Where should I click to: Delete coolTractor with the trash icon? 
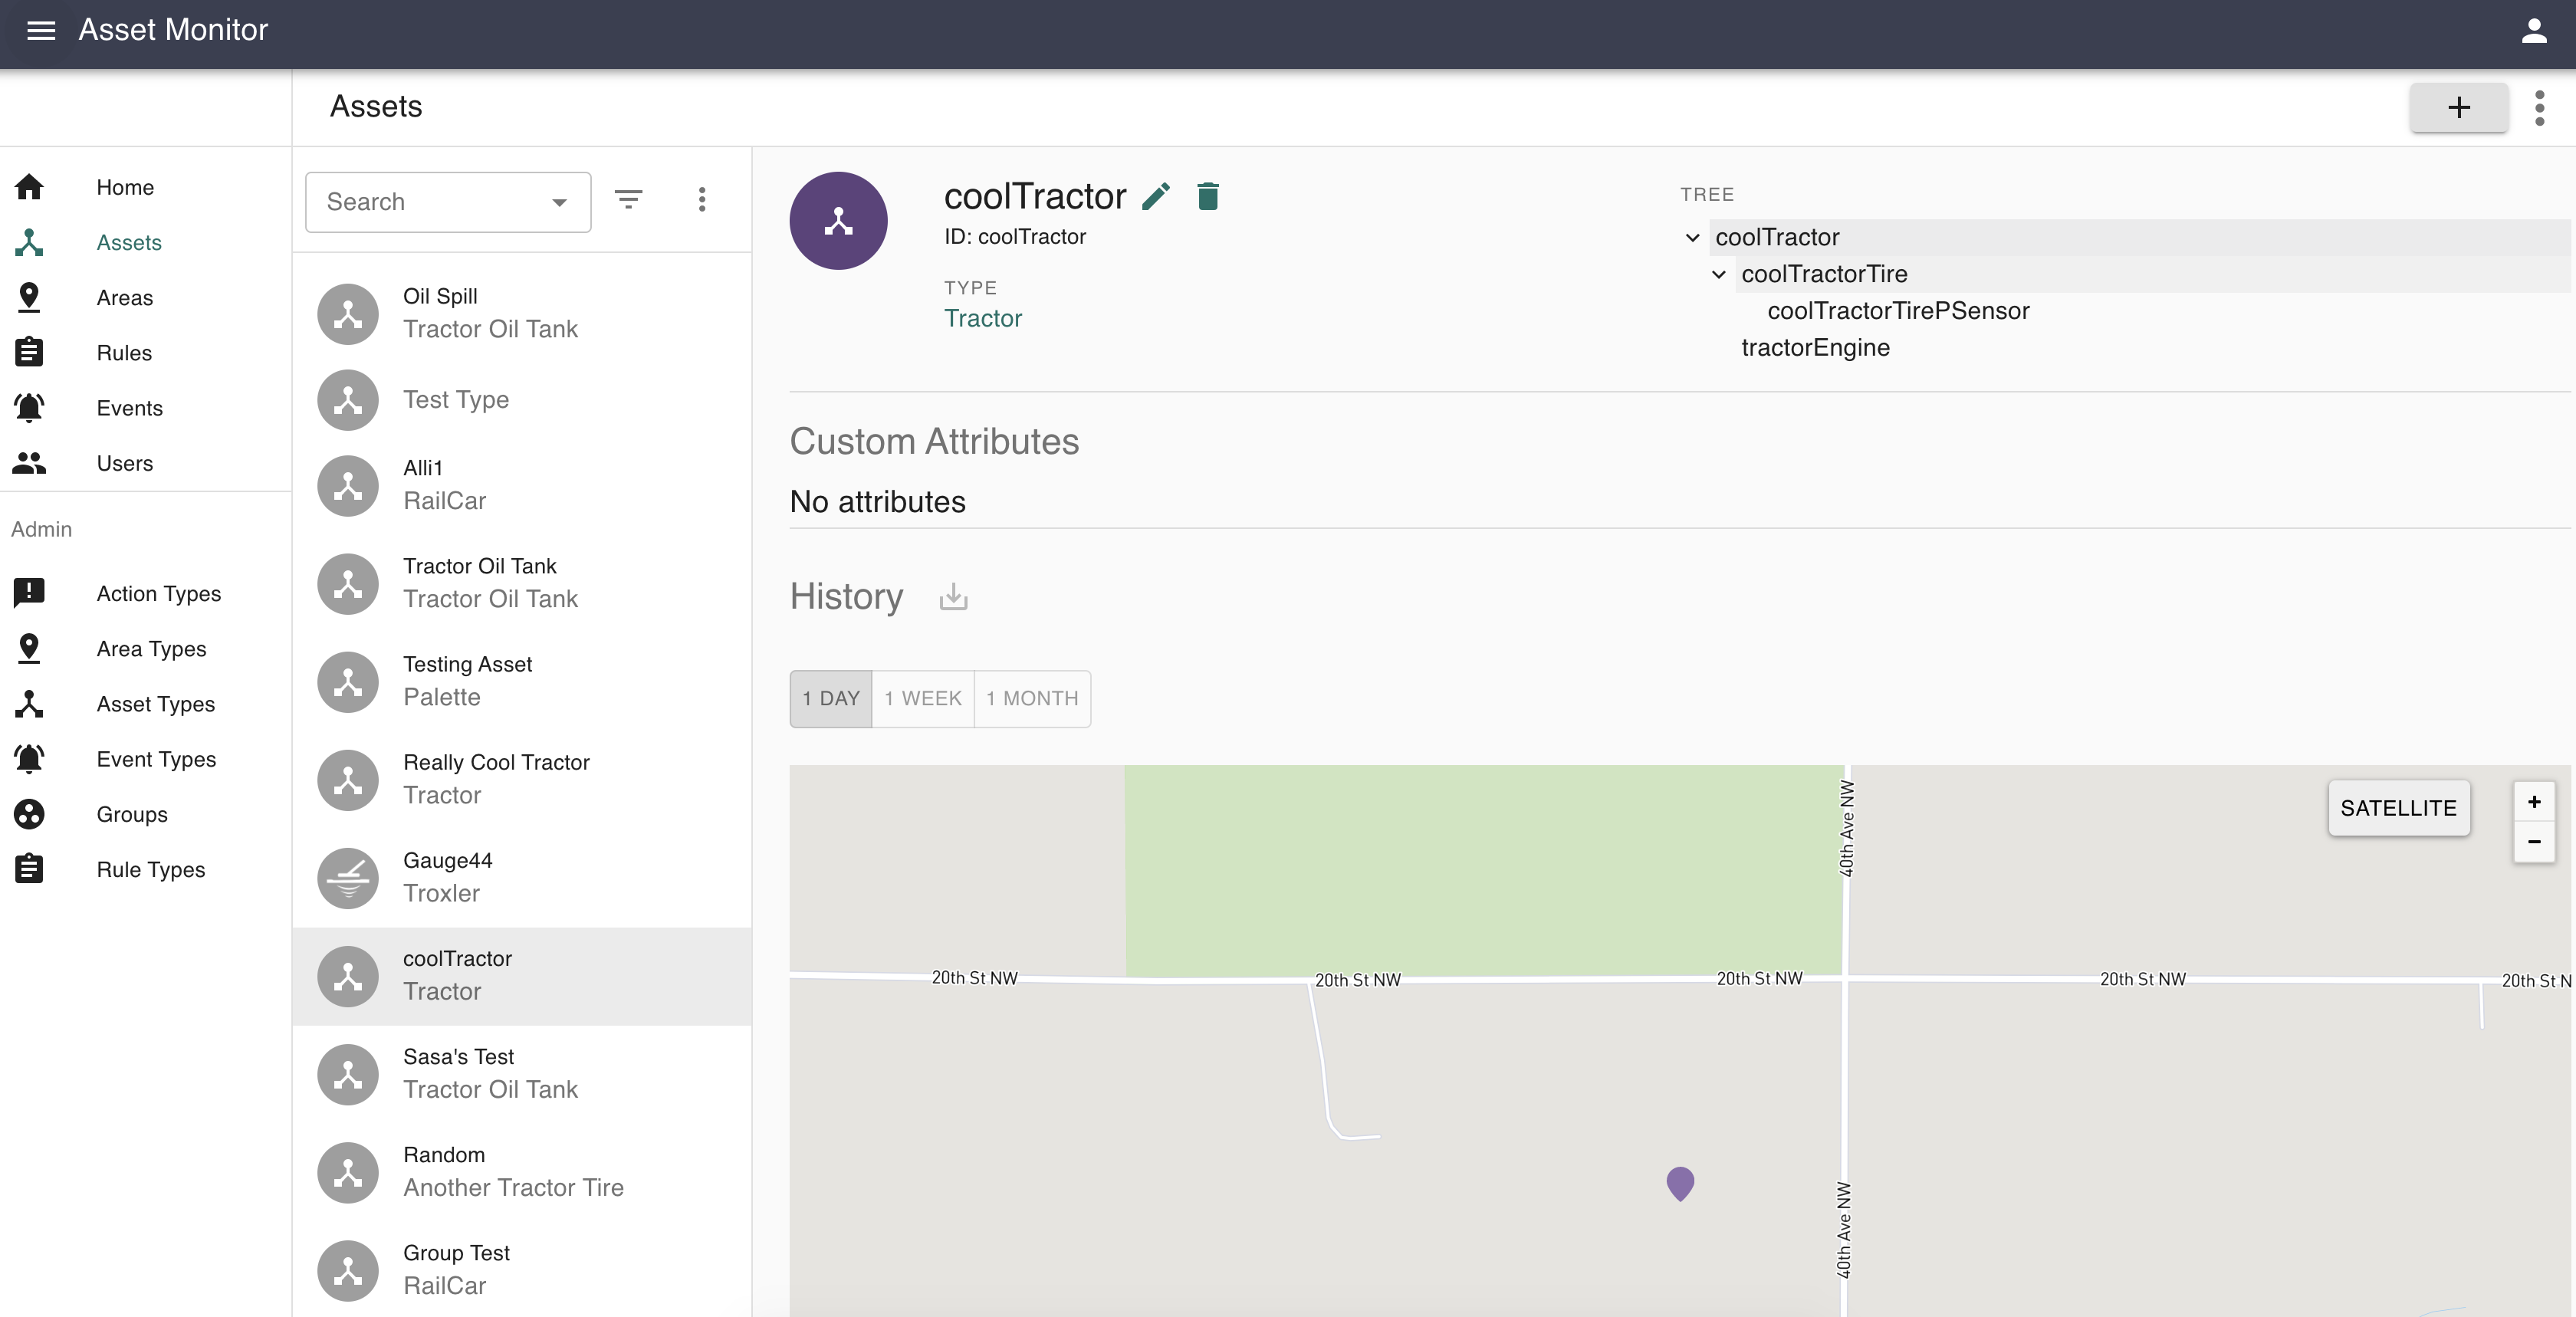[x=1208, y=197]
